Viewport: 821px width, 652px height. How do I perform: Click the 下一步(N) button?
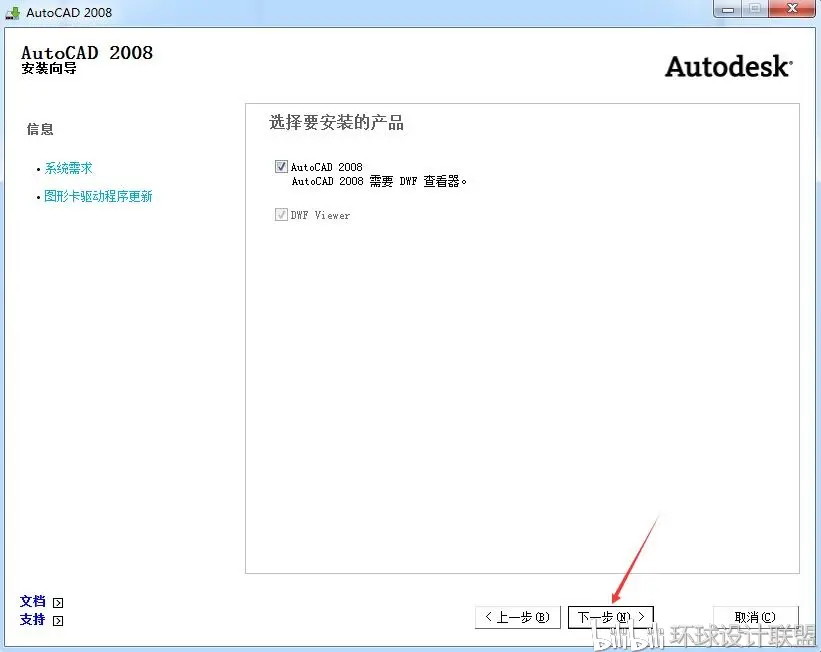coord(611,617)
